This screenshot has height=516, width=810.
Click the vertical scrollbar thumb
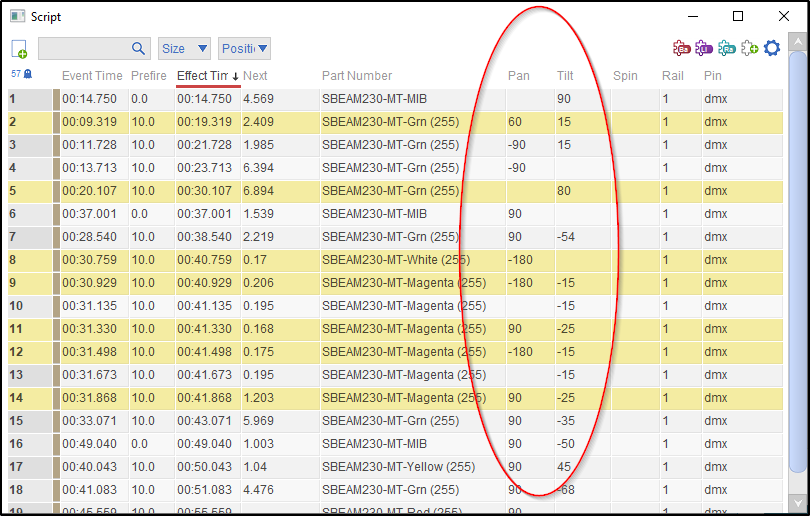[798, 261]
